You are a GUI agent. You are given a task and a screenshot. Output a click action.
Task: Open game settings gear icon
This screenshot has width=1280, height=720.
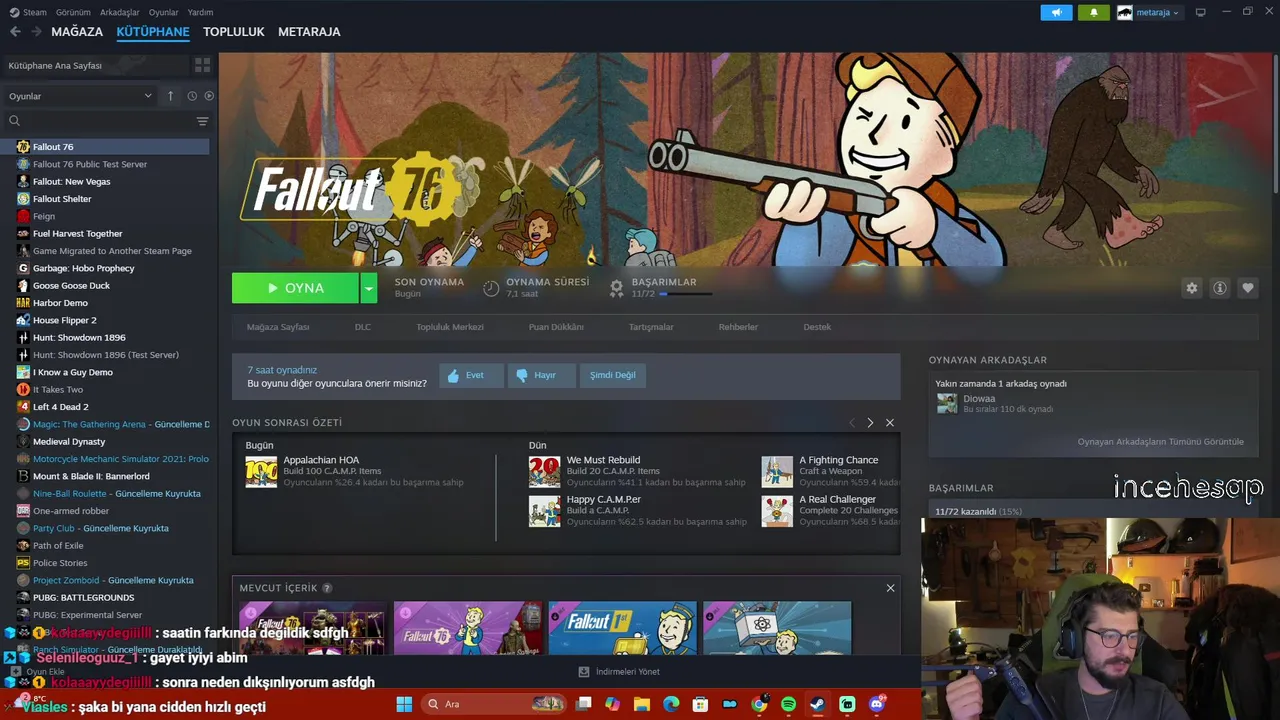coord(1191,288)
